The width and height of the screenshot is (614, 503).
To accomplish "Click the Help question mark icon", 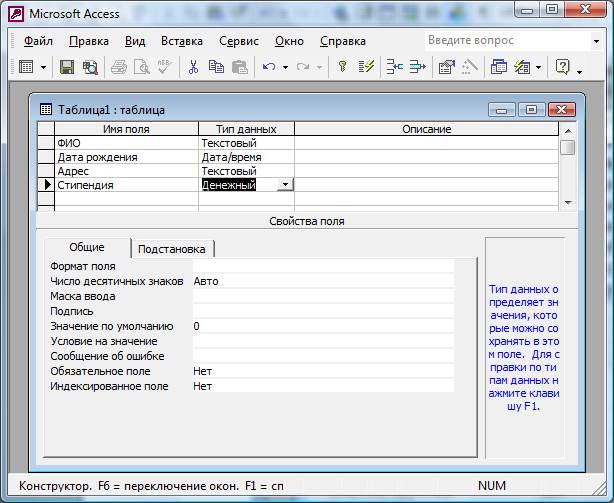I will 562,67.
